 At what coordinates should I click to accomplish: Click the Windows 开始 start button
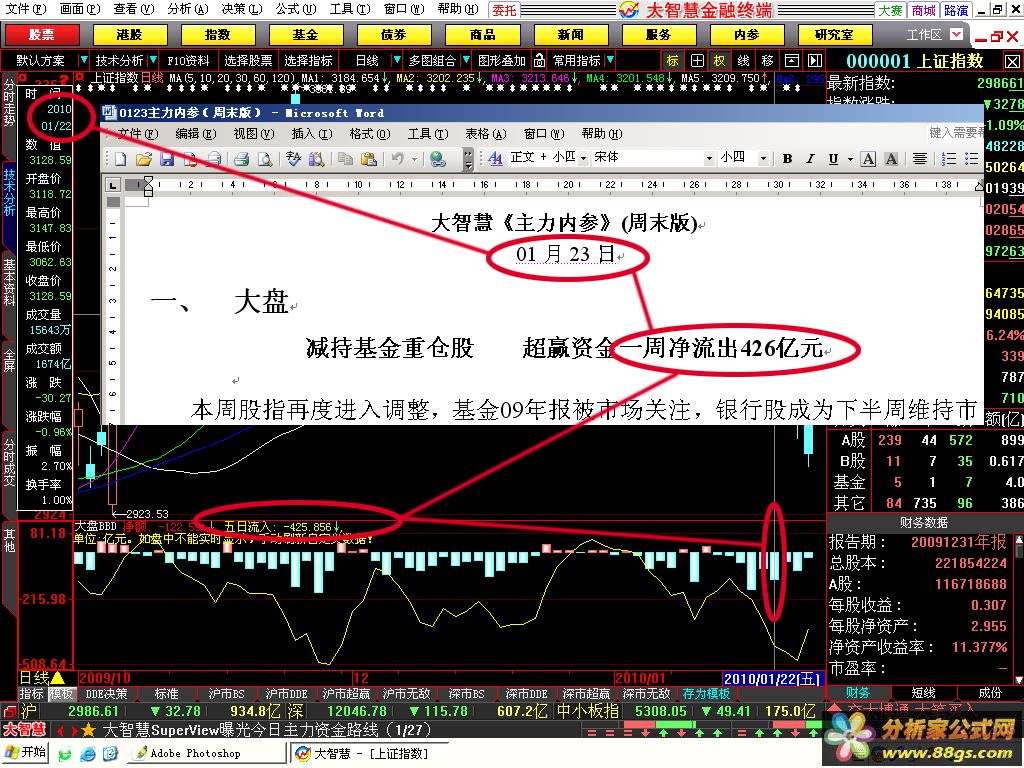point(26,752)
